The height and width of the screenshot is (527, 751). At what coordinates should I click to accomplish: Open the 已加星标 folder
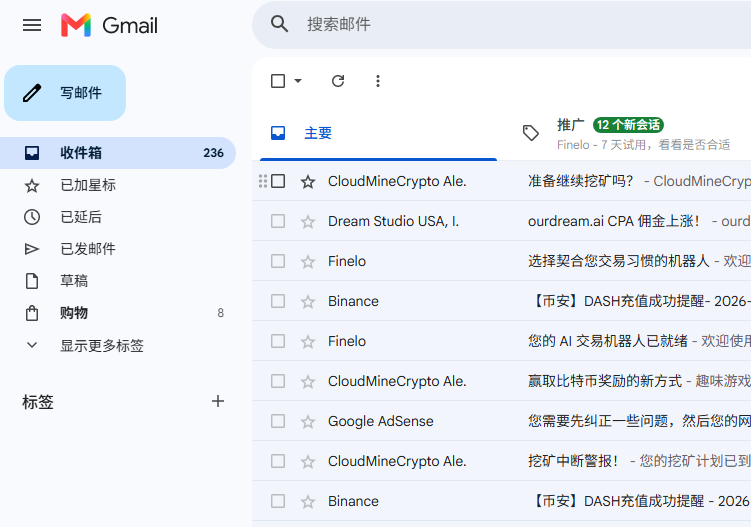pyautogui.click(x=118, y=185)
